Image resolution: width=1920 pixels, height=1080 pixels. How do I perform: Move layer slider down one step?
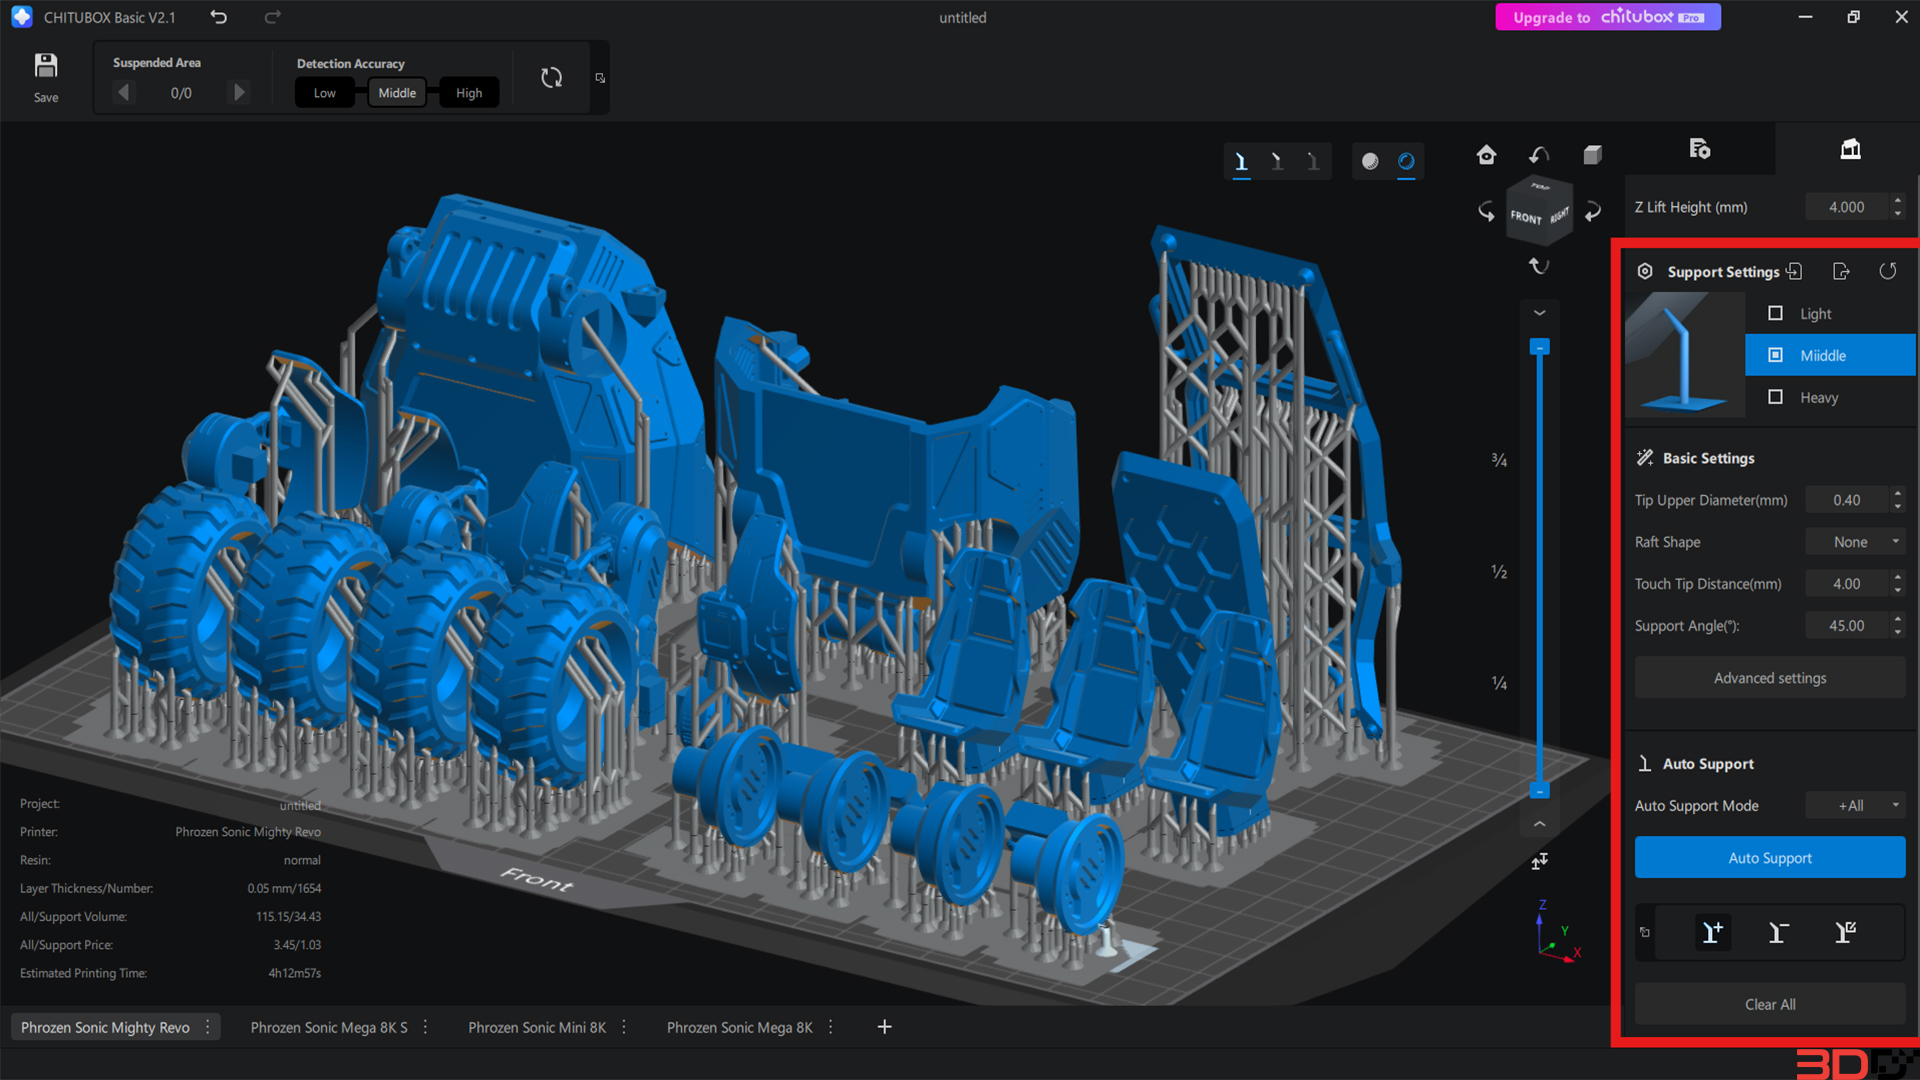(x=1539, y=824)
